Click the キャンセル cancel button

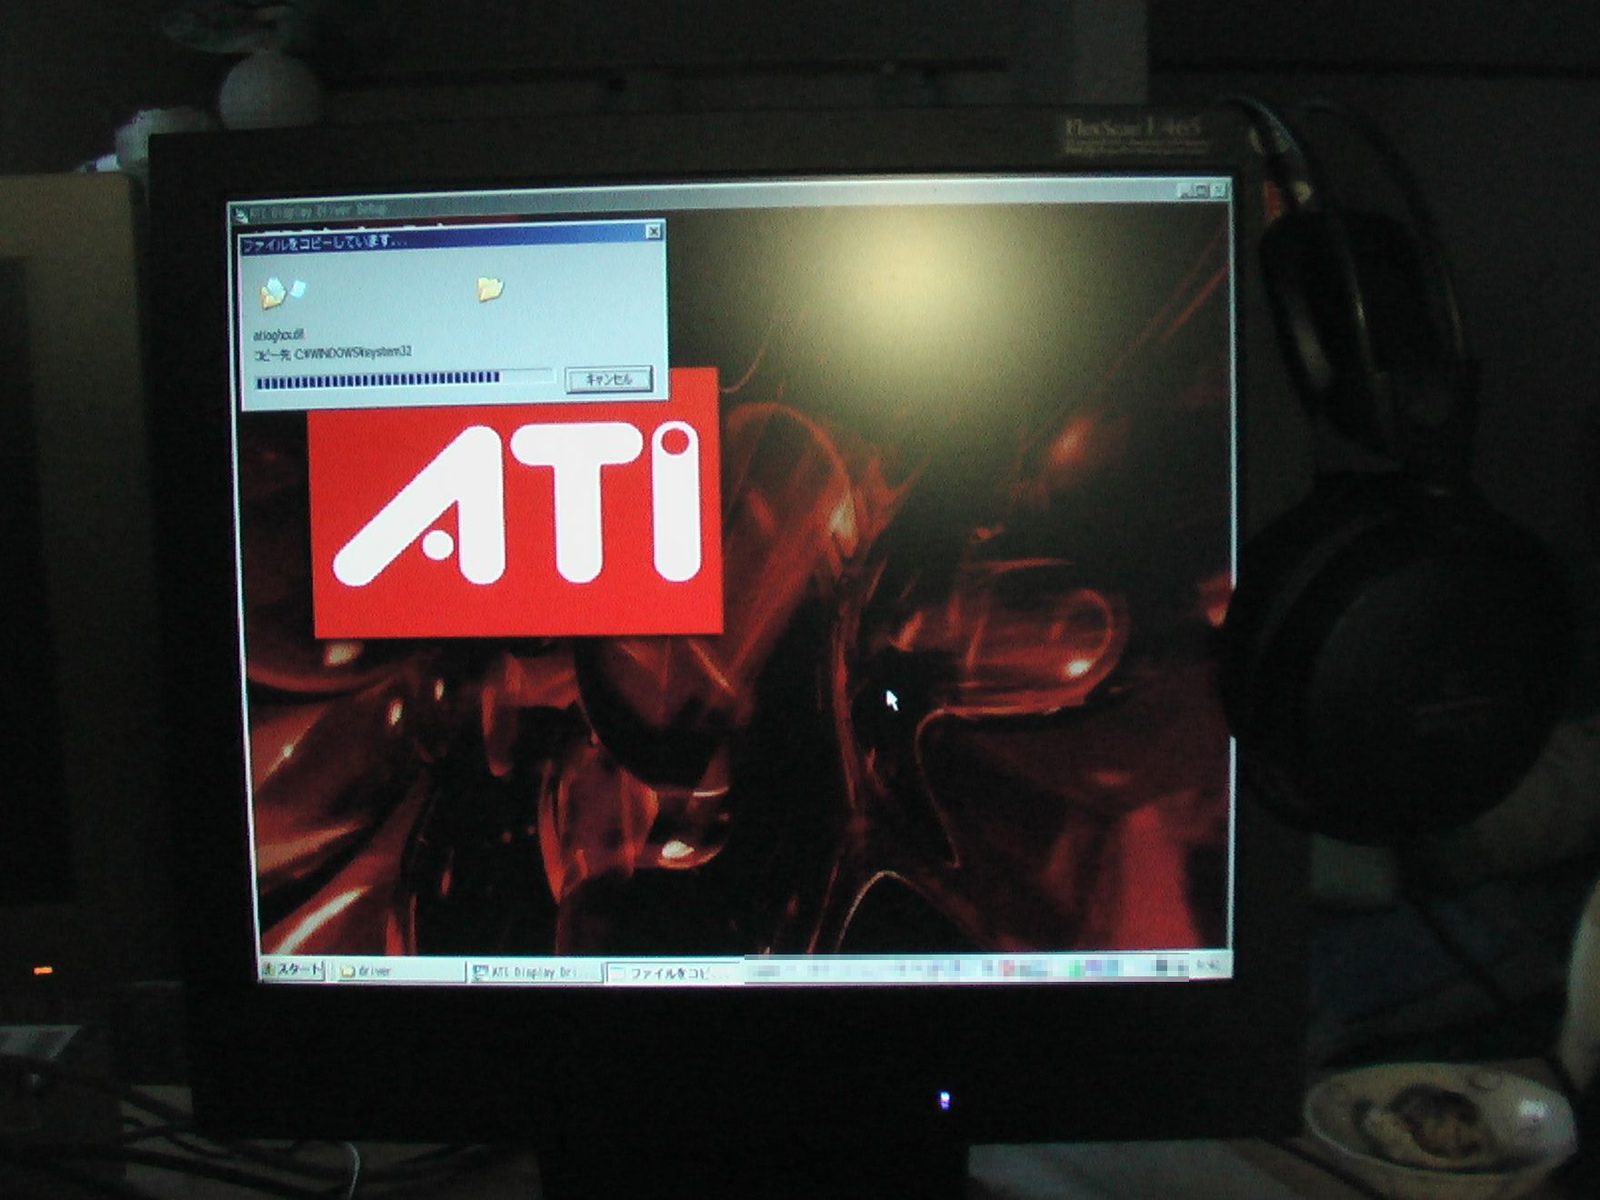click(x=609, y=379)
